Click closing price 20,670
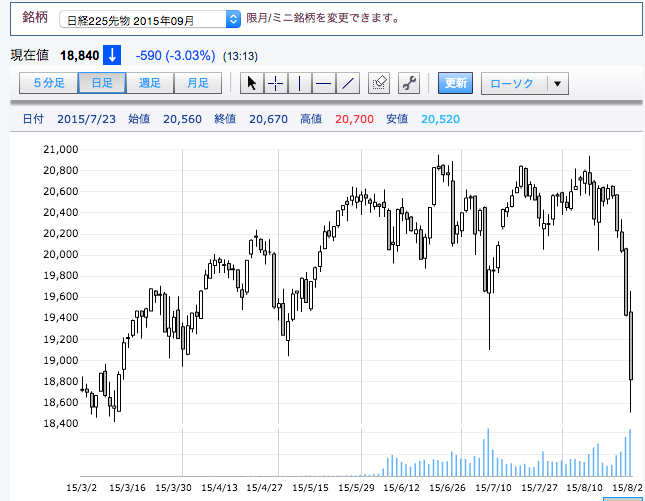This screenshot has height=501, width=645. pyautogui.click(x=268, y=119)
